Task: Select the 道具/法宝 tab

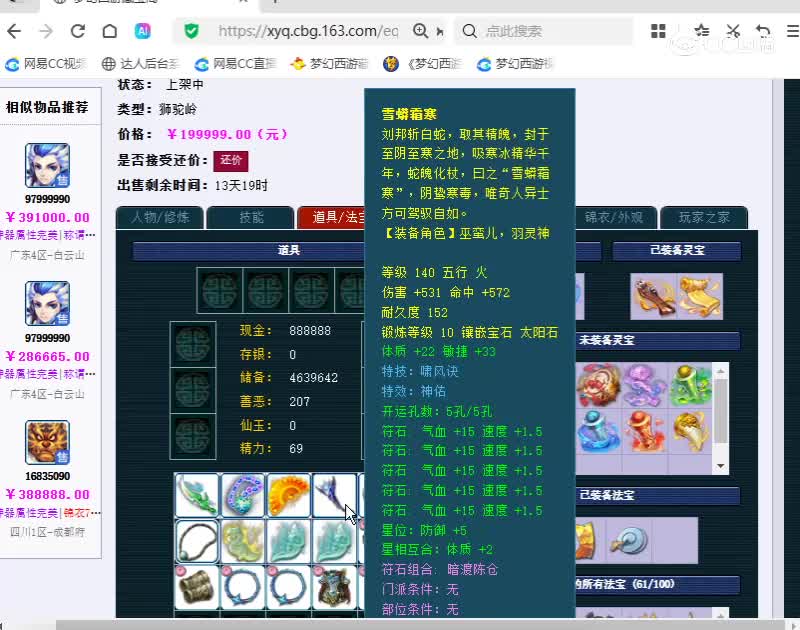Action: click(331, 218)
